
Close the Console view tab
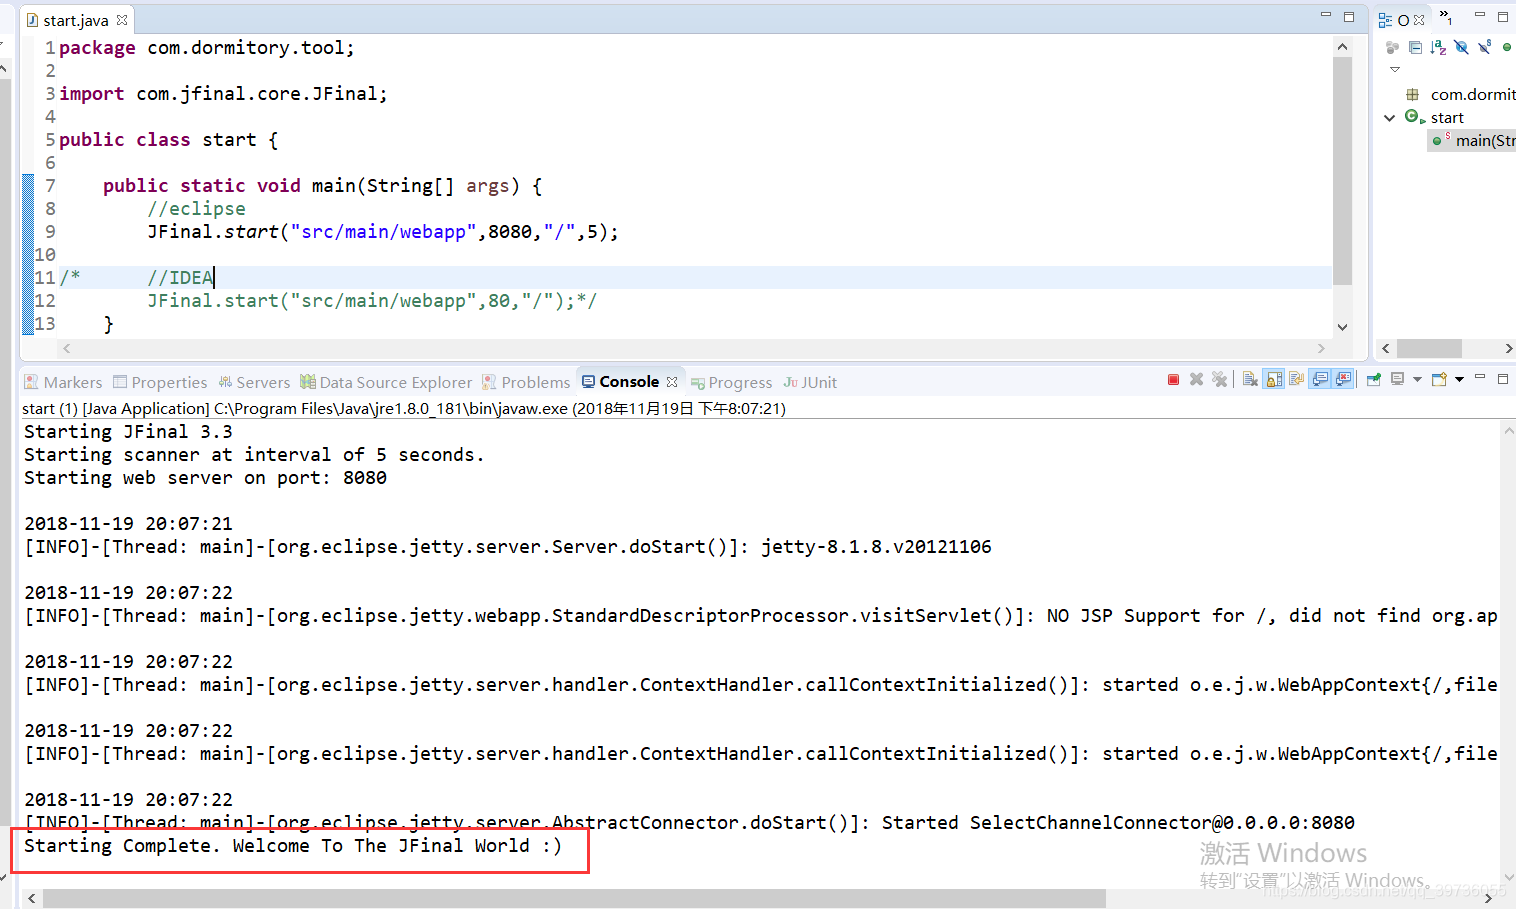click(672, 382)
